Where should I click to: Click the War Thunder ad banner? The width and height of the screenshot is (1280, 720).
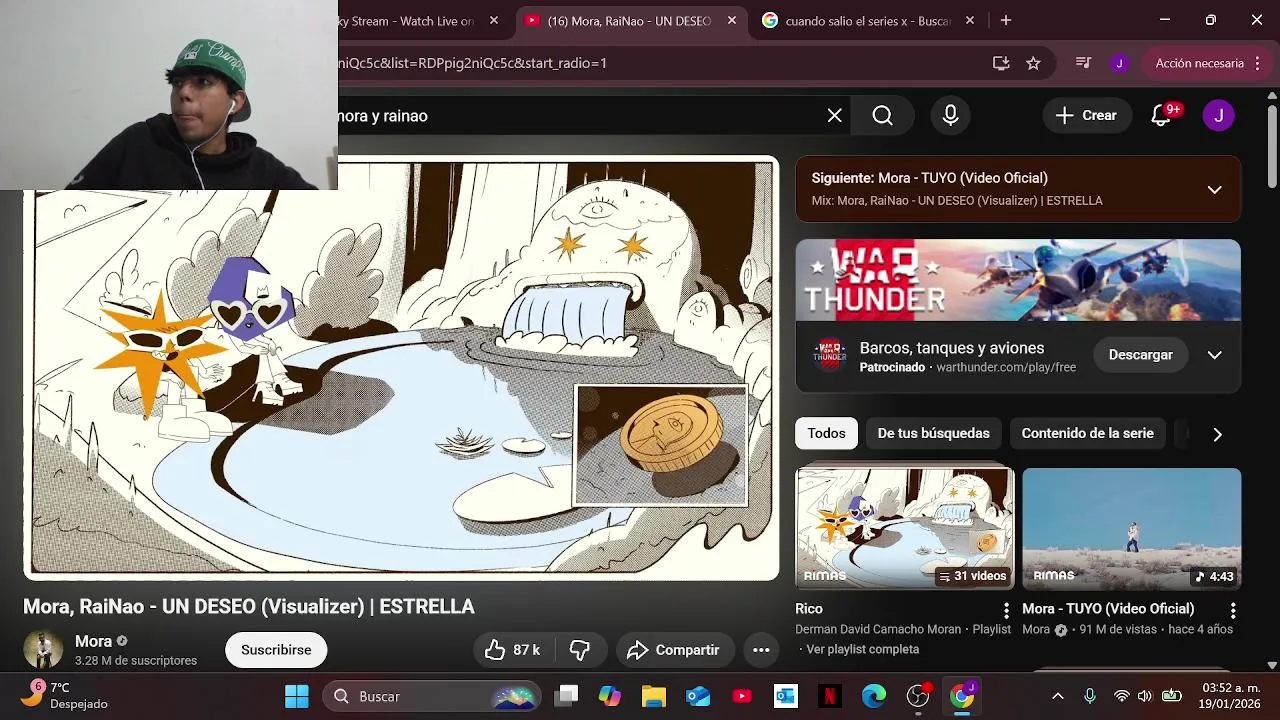pos(1018,280)
